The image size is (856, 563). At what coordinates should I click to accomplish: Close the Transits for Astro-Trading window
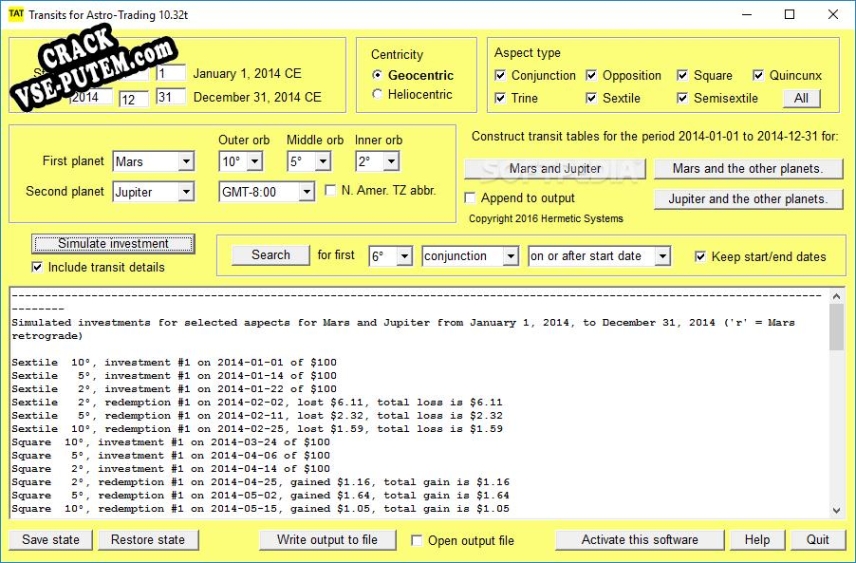(833, 15)
